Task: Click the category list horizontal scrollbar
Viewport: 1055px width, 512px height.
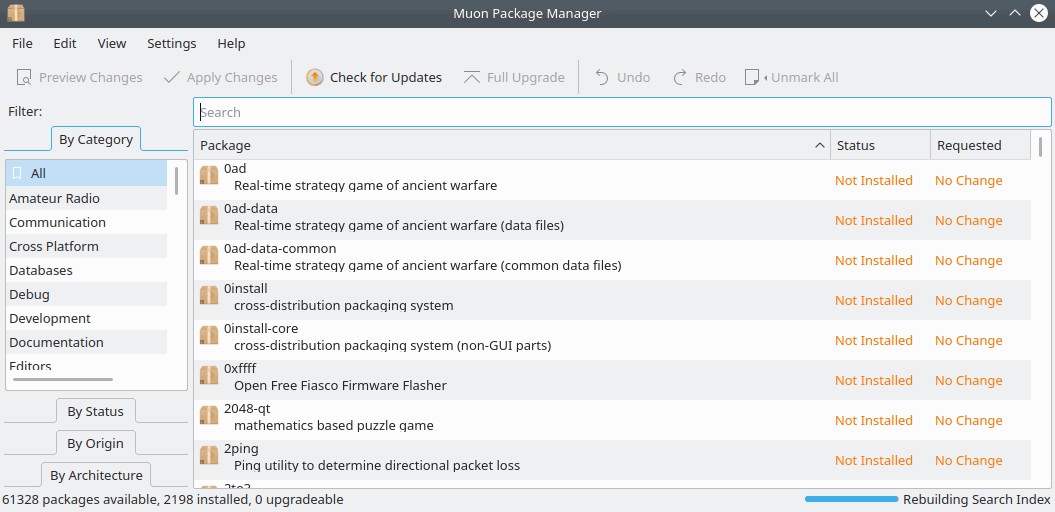Action: tap(63, 379)
